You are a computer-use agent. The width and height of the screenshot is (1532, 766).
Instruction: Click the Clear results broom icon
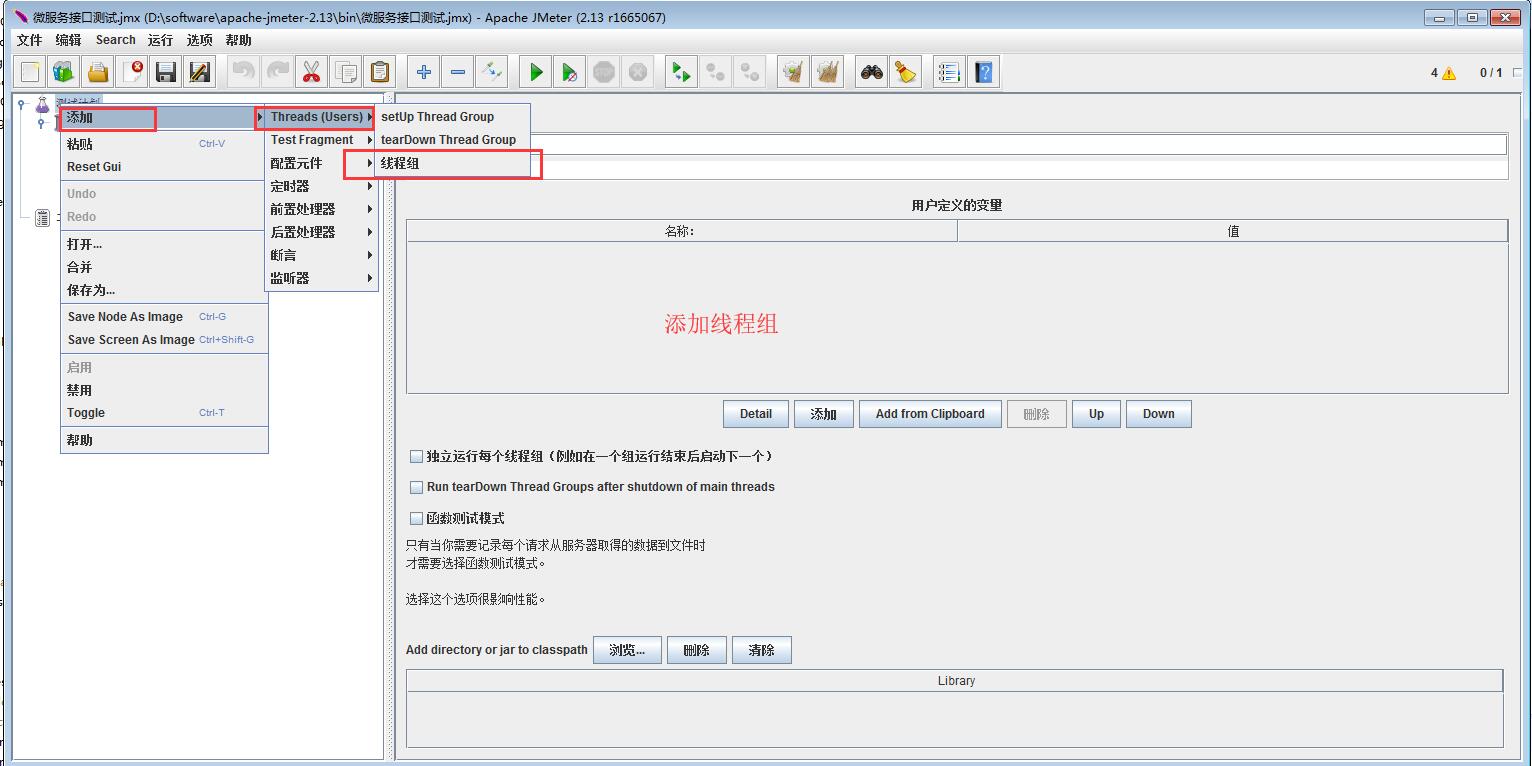tap(794, 72)
